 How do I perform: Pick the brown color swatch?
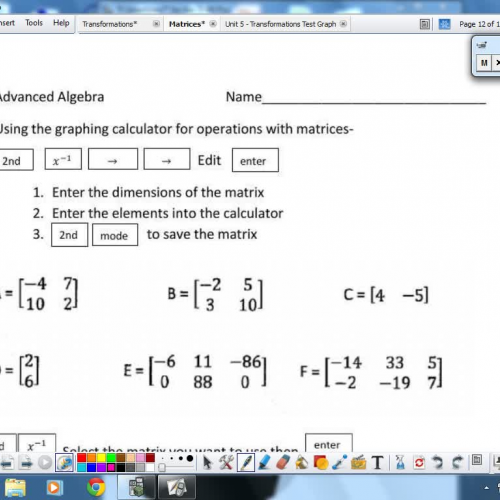pos(121,458)
